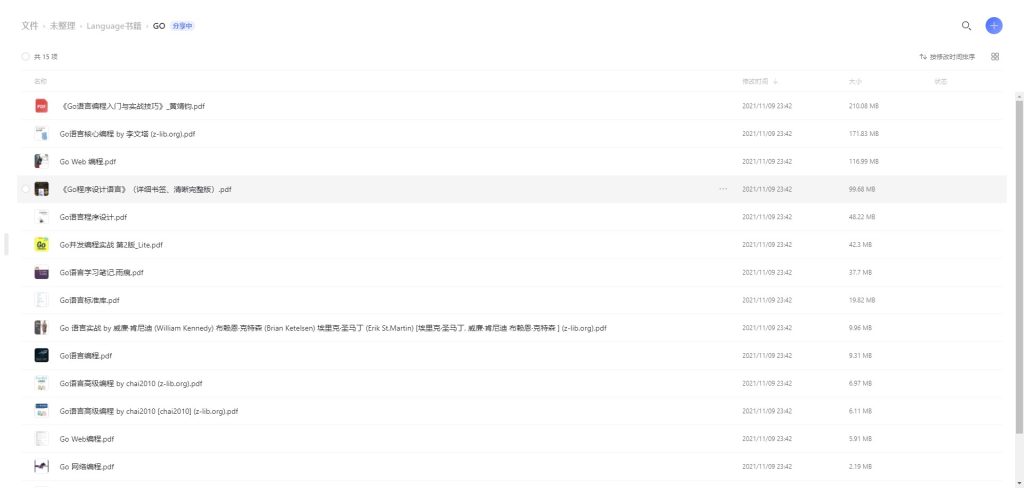Open Go 网络编程.pdf file name
This screenshot has width=1024, height=488.
click(87, 466)
